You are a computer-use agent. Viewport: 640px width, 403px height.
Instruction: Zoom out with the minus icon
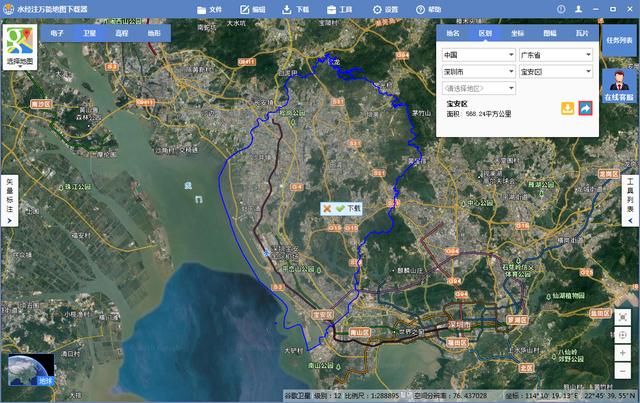click(x=623, y=371)
